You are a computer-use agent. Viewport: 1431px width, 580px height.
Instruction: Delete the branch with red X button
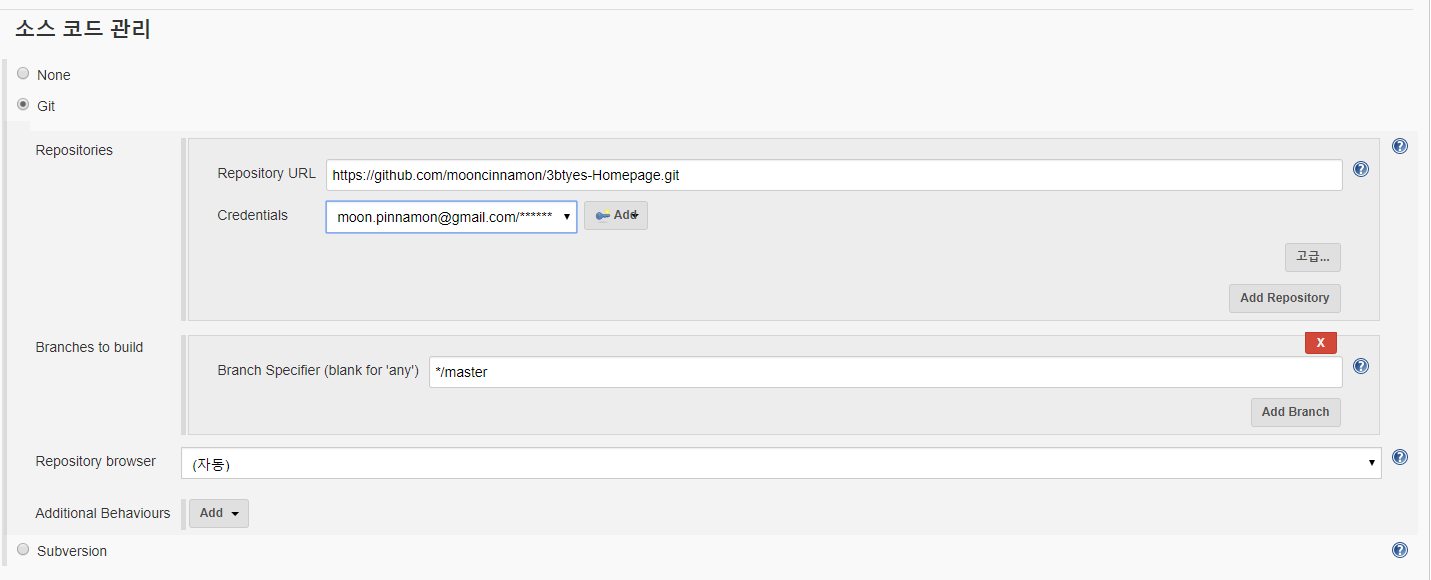pyautogui.click(x=1320, y=343)
